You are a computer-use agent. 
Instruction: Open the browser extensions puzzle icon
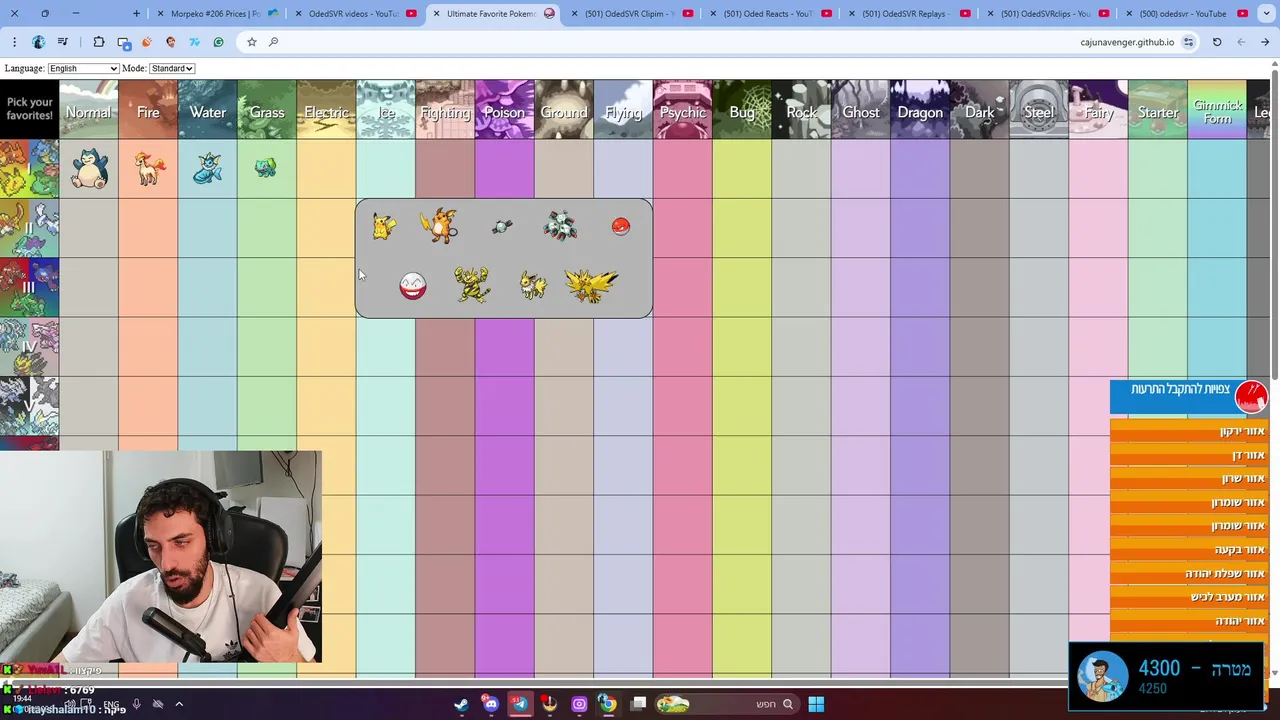click(99, 42)
